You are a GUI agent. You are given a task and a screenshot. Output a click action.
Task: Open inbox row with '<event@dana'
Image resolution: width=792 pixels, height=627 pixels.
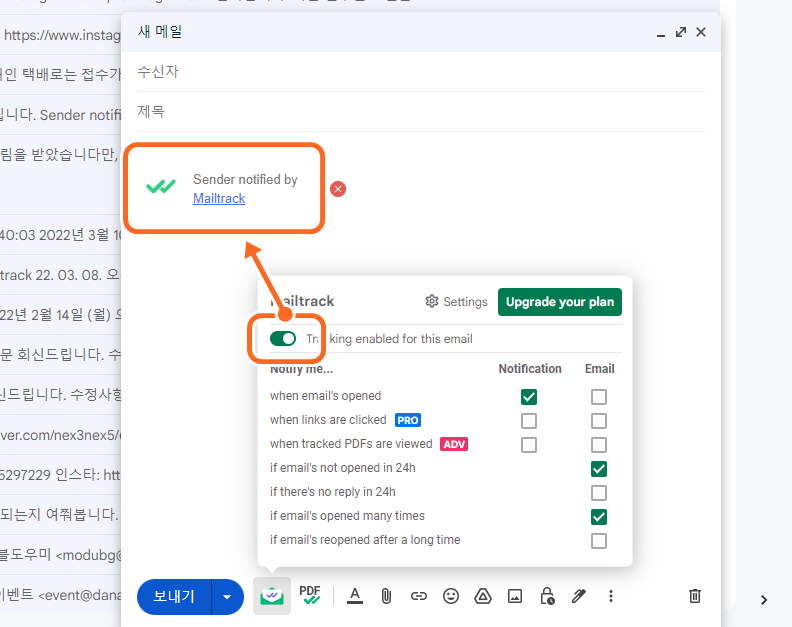(x=61, y=595)
